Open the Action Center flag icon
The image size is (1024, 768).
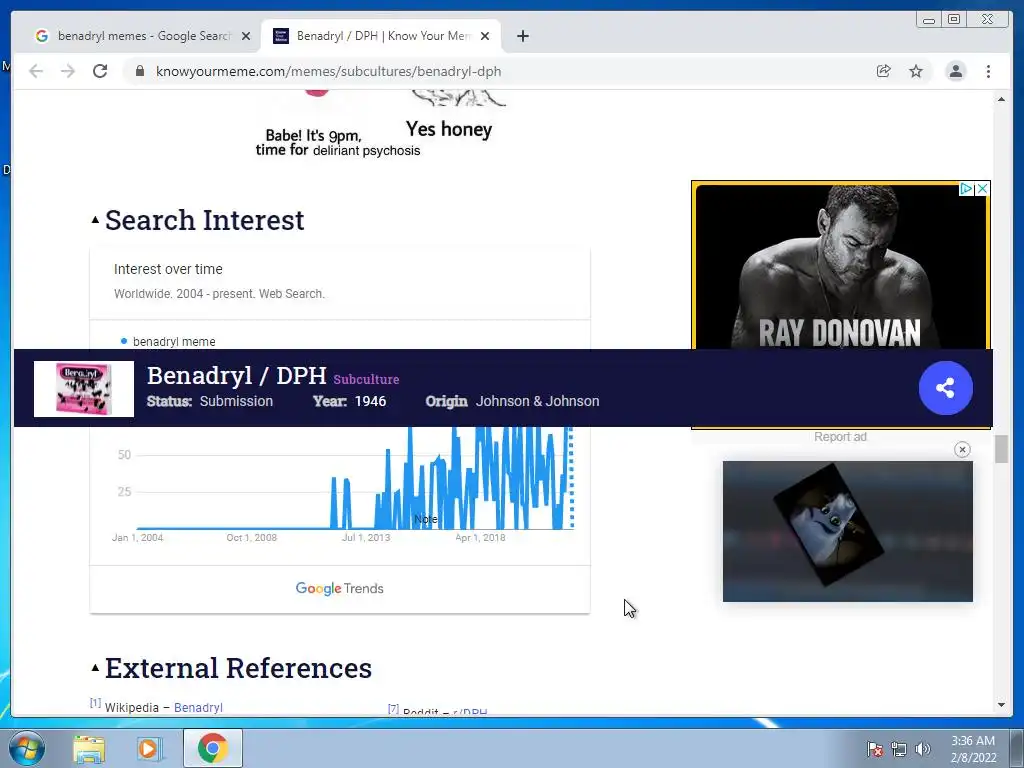point(874,748)
